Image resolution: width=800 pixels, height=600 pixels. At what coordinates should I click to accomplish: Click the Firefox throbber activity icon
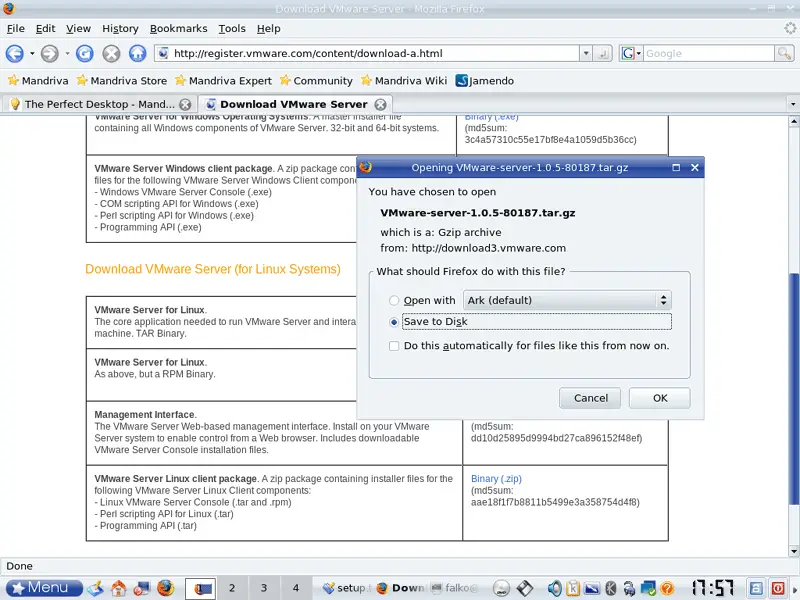(x=790, y=29)
